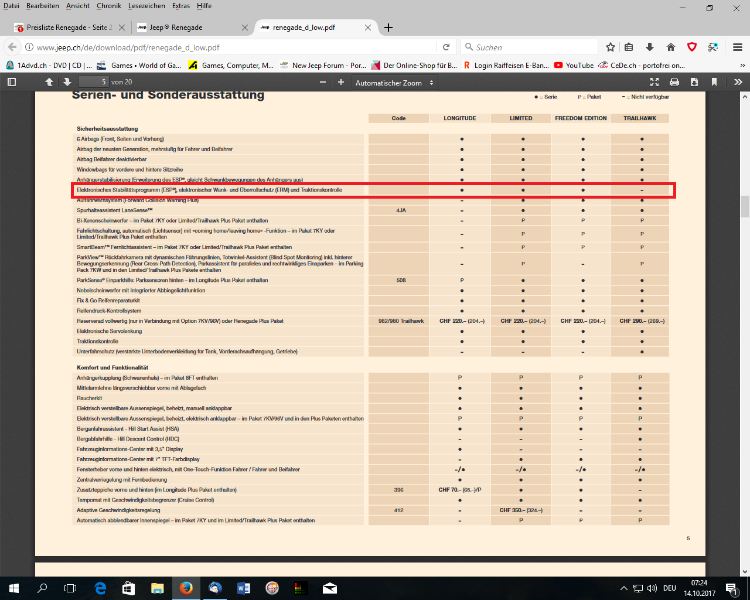750x600 pixels.
Task: Go to next PDF page
Action: (x=67, y=81)
